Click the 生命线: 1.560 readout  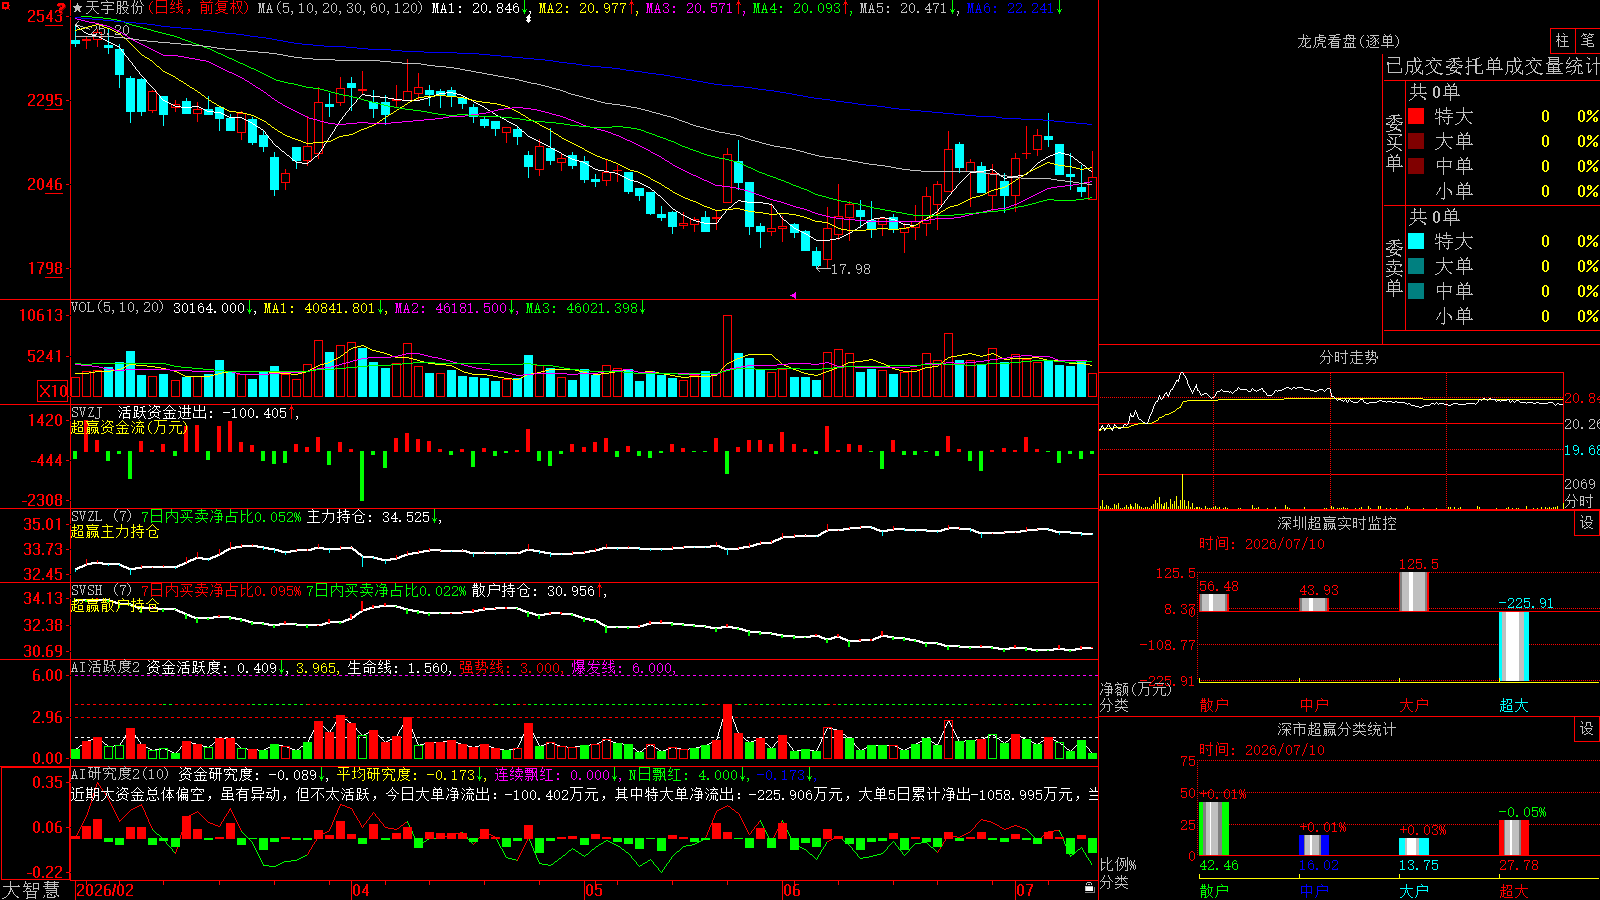pos(399,667)
